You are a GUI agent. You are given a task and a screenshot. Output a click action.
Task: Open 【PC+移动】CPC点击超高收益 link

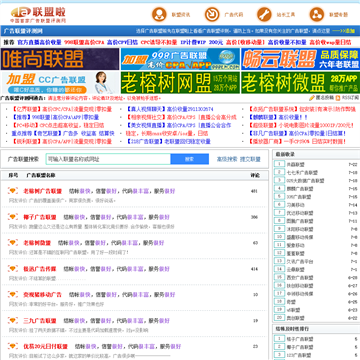pyautogui.click(x=58, y=125)
